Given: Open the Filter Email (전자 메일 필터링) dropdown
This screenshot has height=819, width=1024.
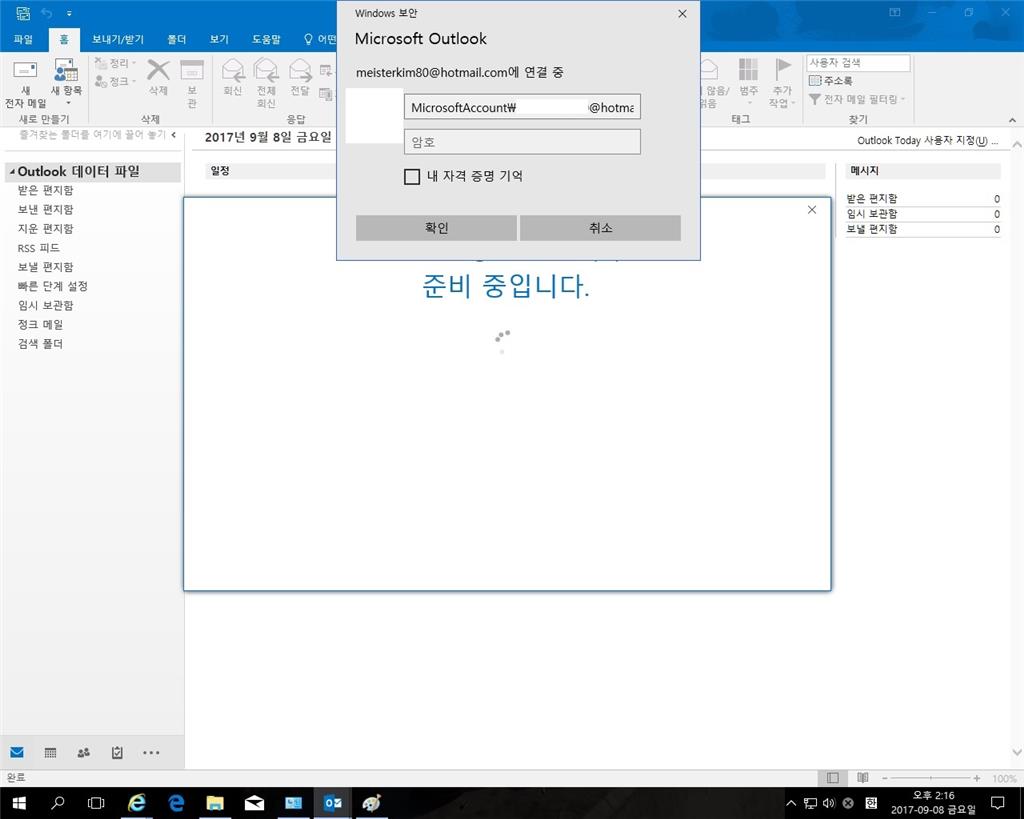Looking at the screenshot, I should [857, 99].
